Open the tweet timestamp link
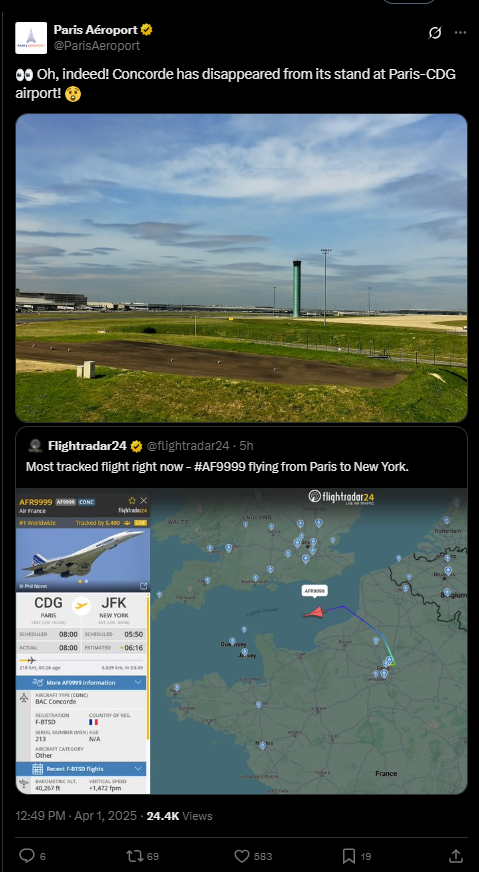Viewport: 479px width, 872px height. click(x=76, y=816)
